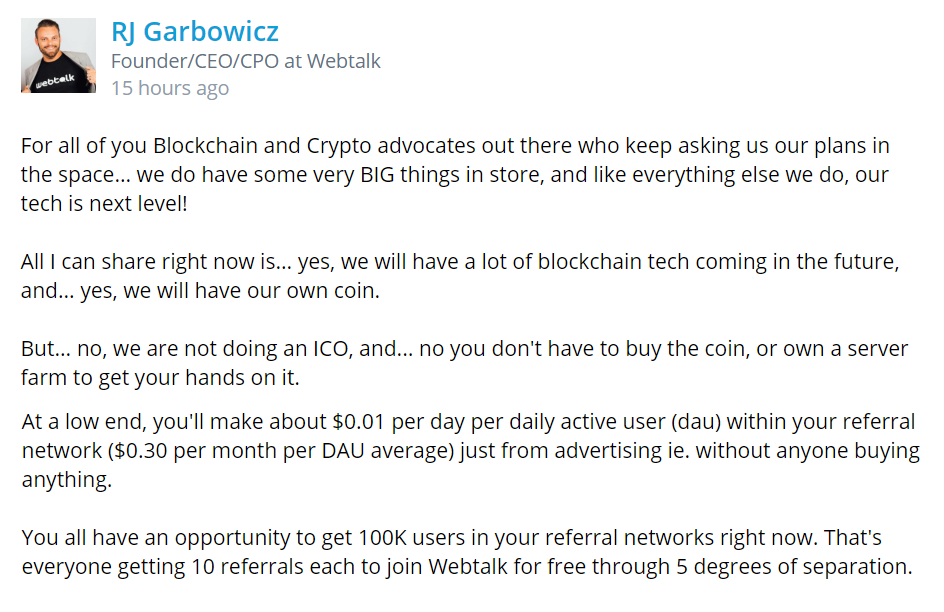The width and height of the screenshot is (944, 612).
Task: Click the word Crypto in first line
Action: 339,146
